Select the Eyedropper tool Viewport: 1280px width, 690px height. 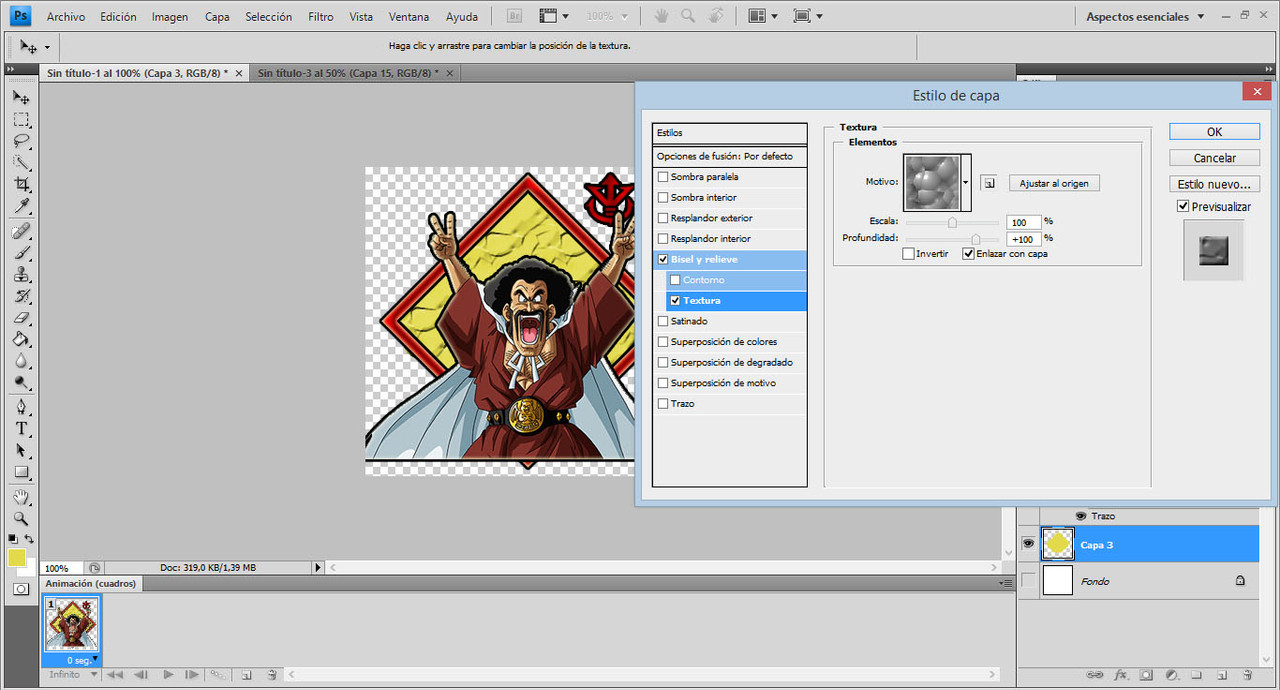21,207
